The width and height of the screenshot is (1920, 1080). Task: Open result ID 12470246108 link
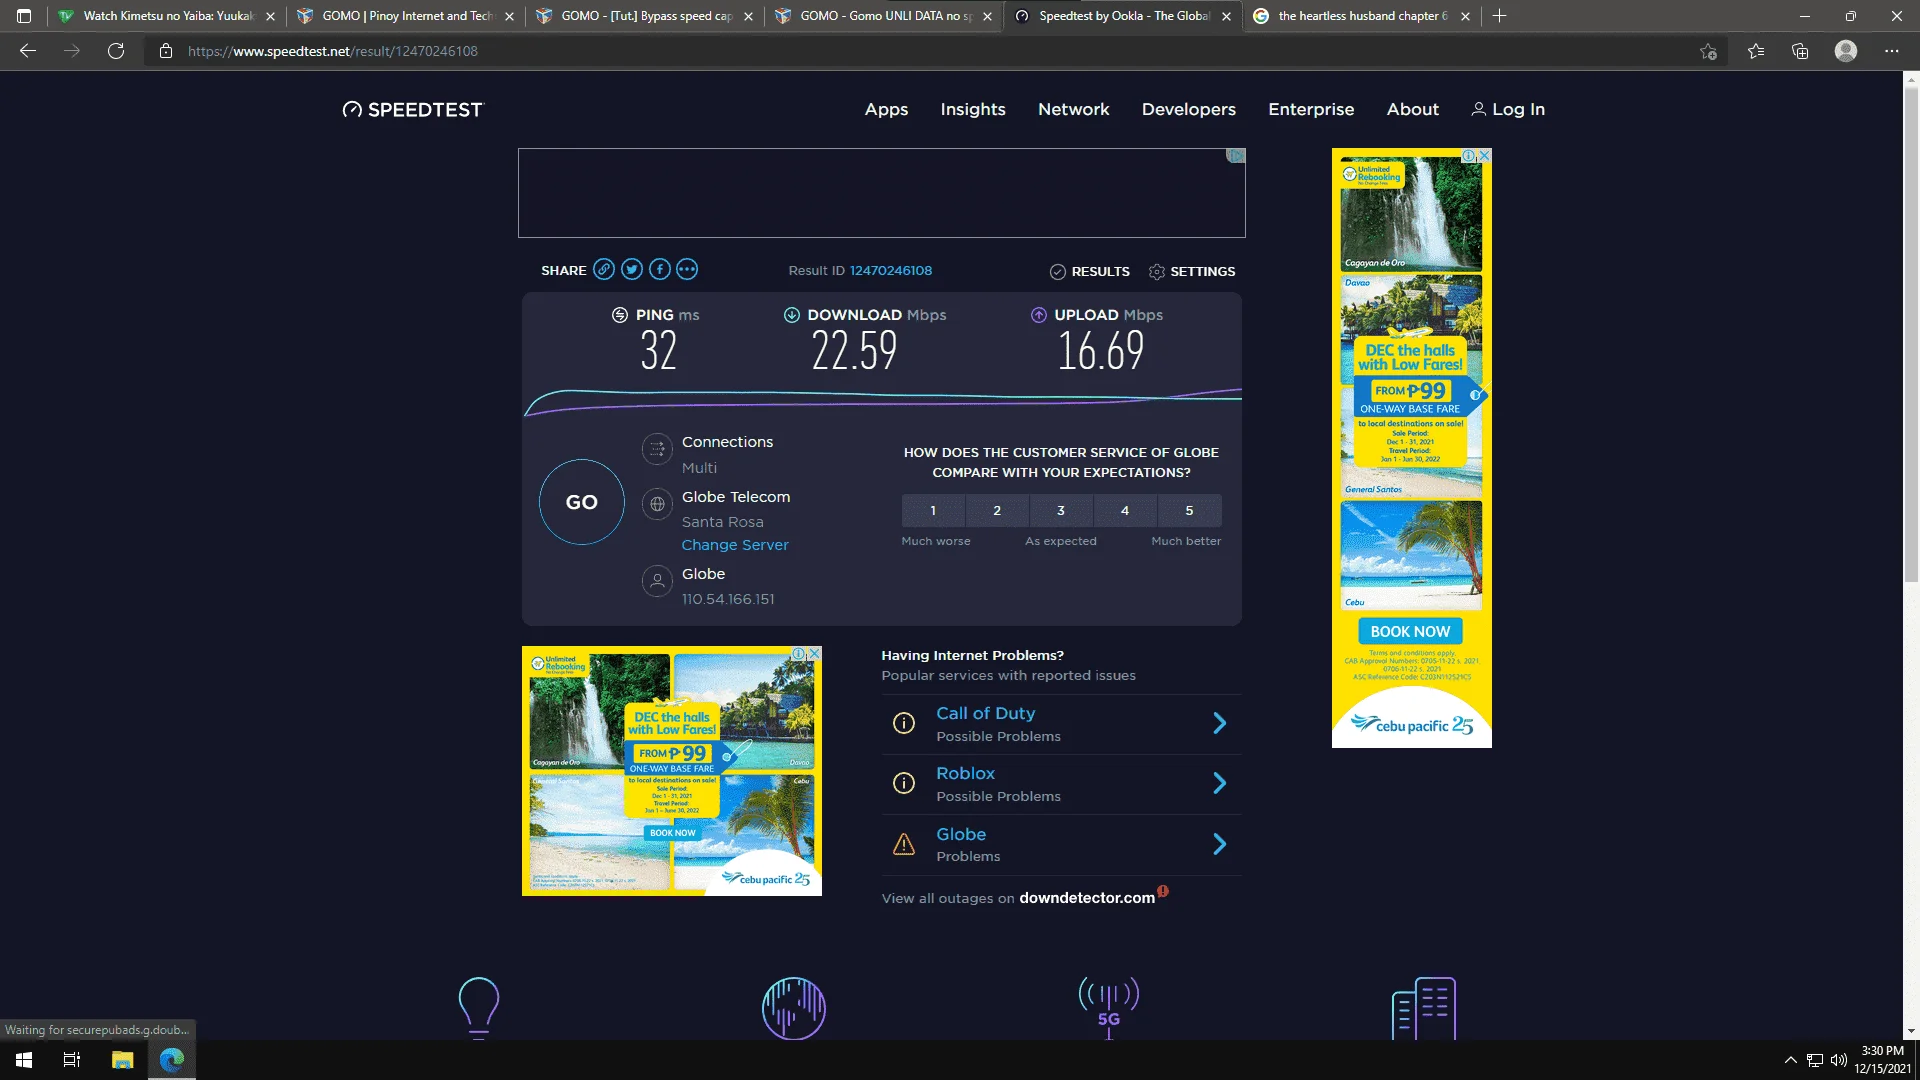pos(891,270)
